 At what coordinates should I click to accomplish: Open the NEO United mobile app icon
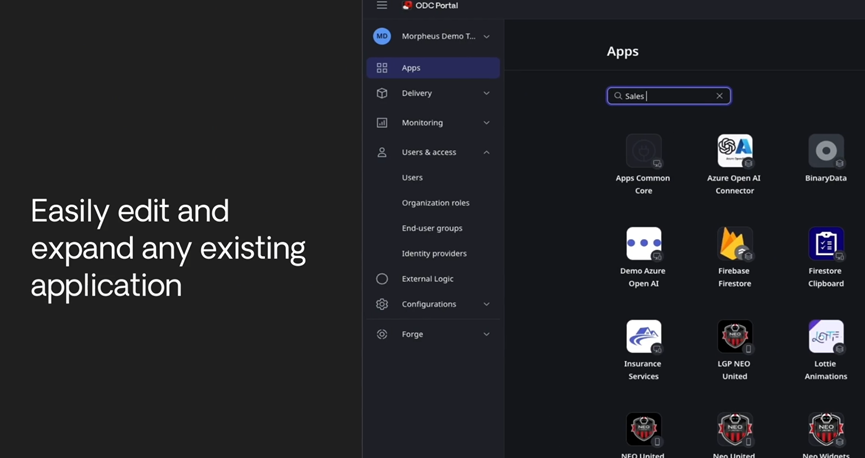tap(644, 429)
